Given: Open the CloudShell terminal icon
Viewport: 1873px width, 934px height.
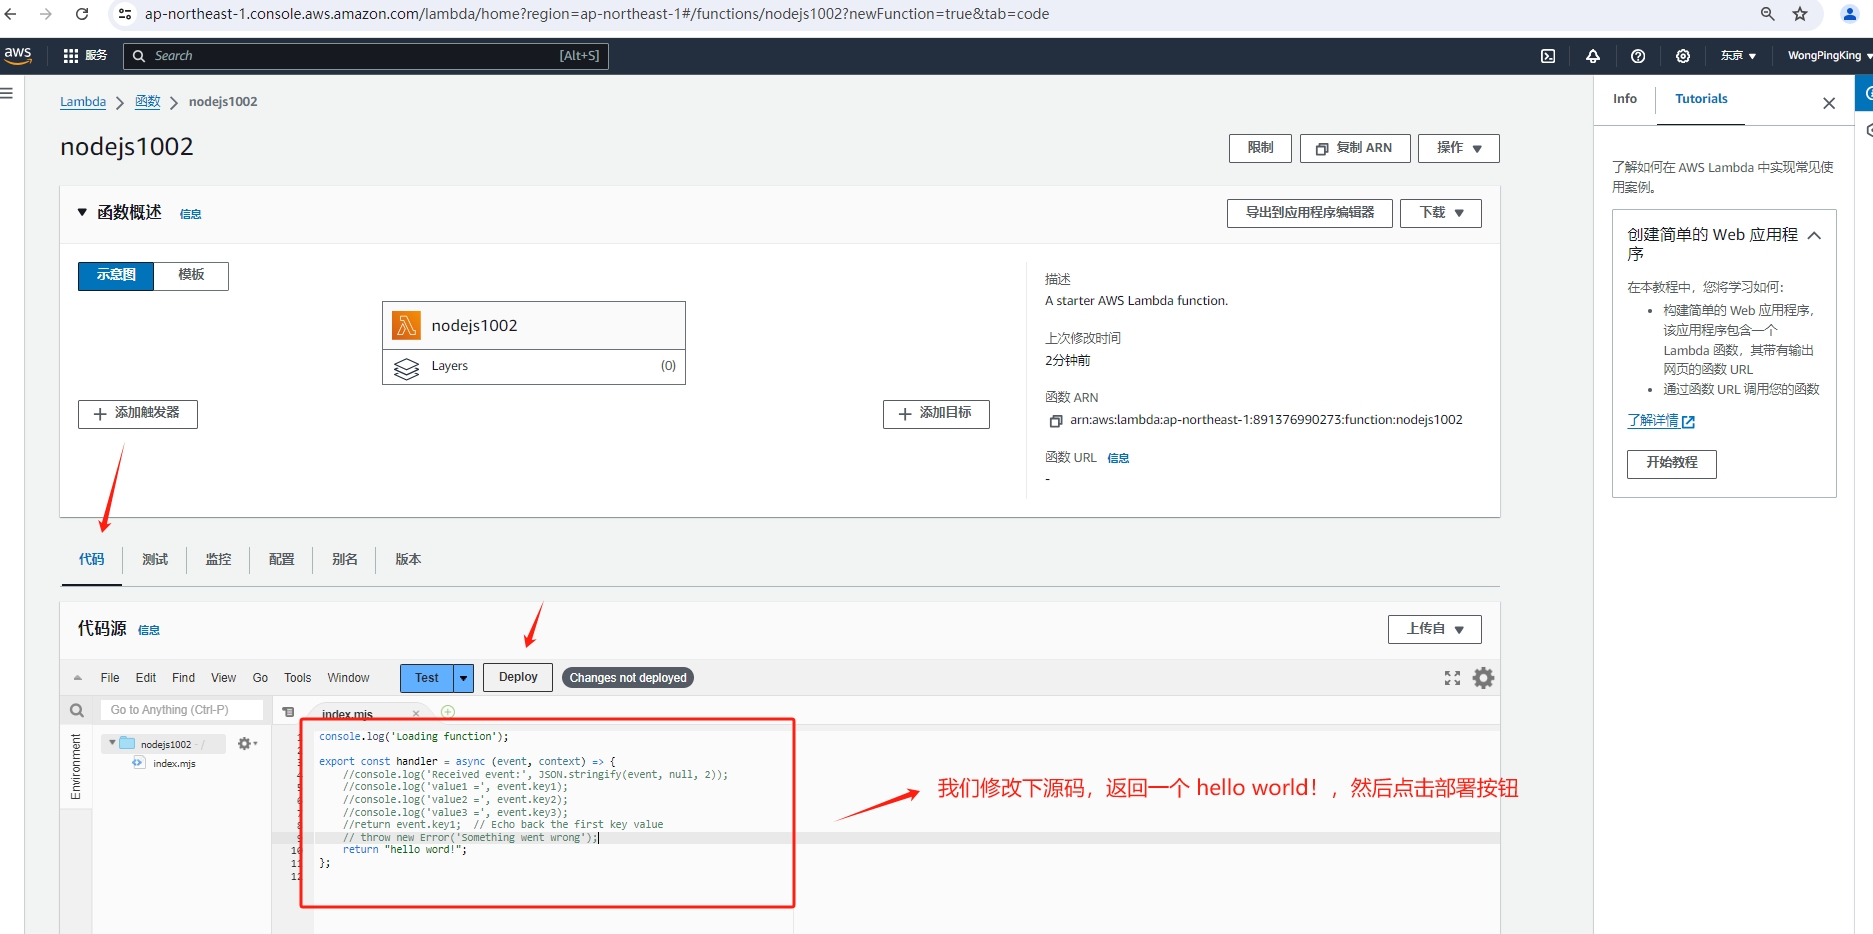Looking at the screenshot, I should 1548,56.
